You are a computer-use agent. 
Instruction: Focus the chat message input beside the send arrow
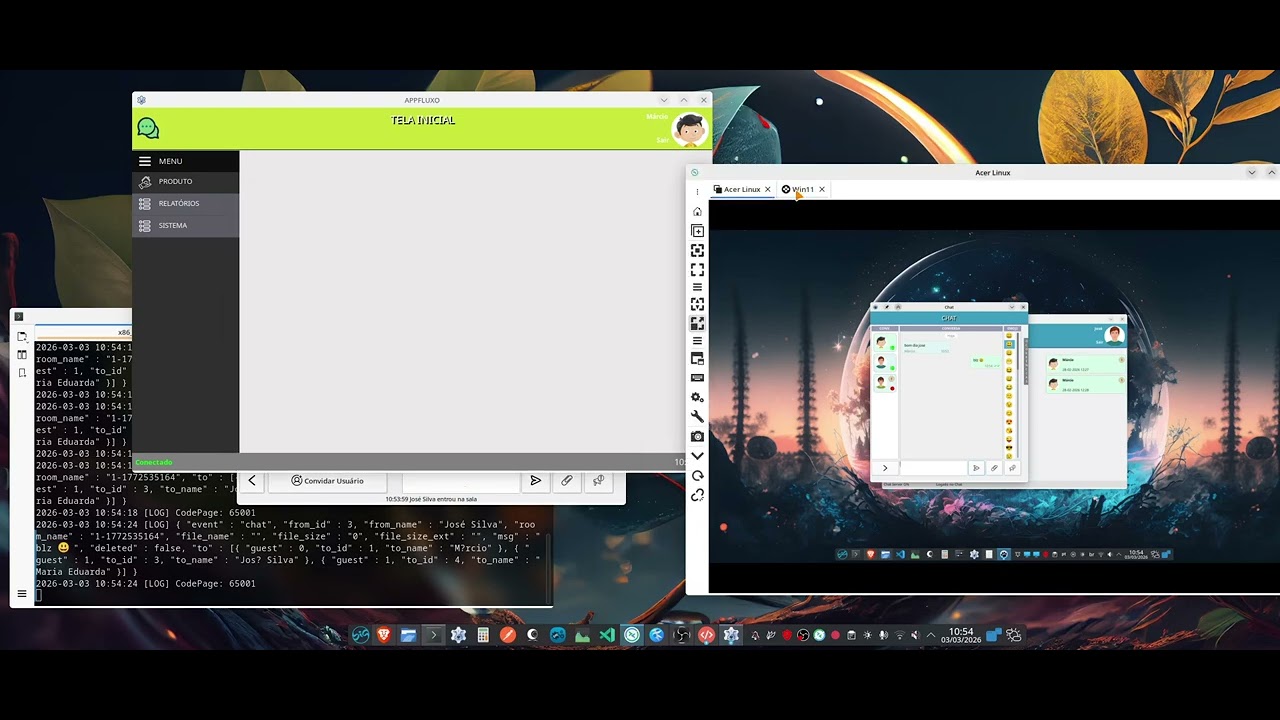tap(460, 482)
